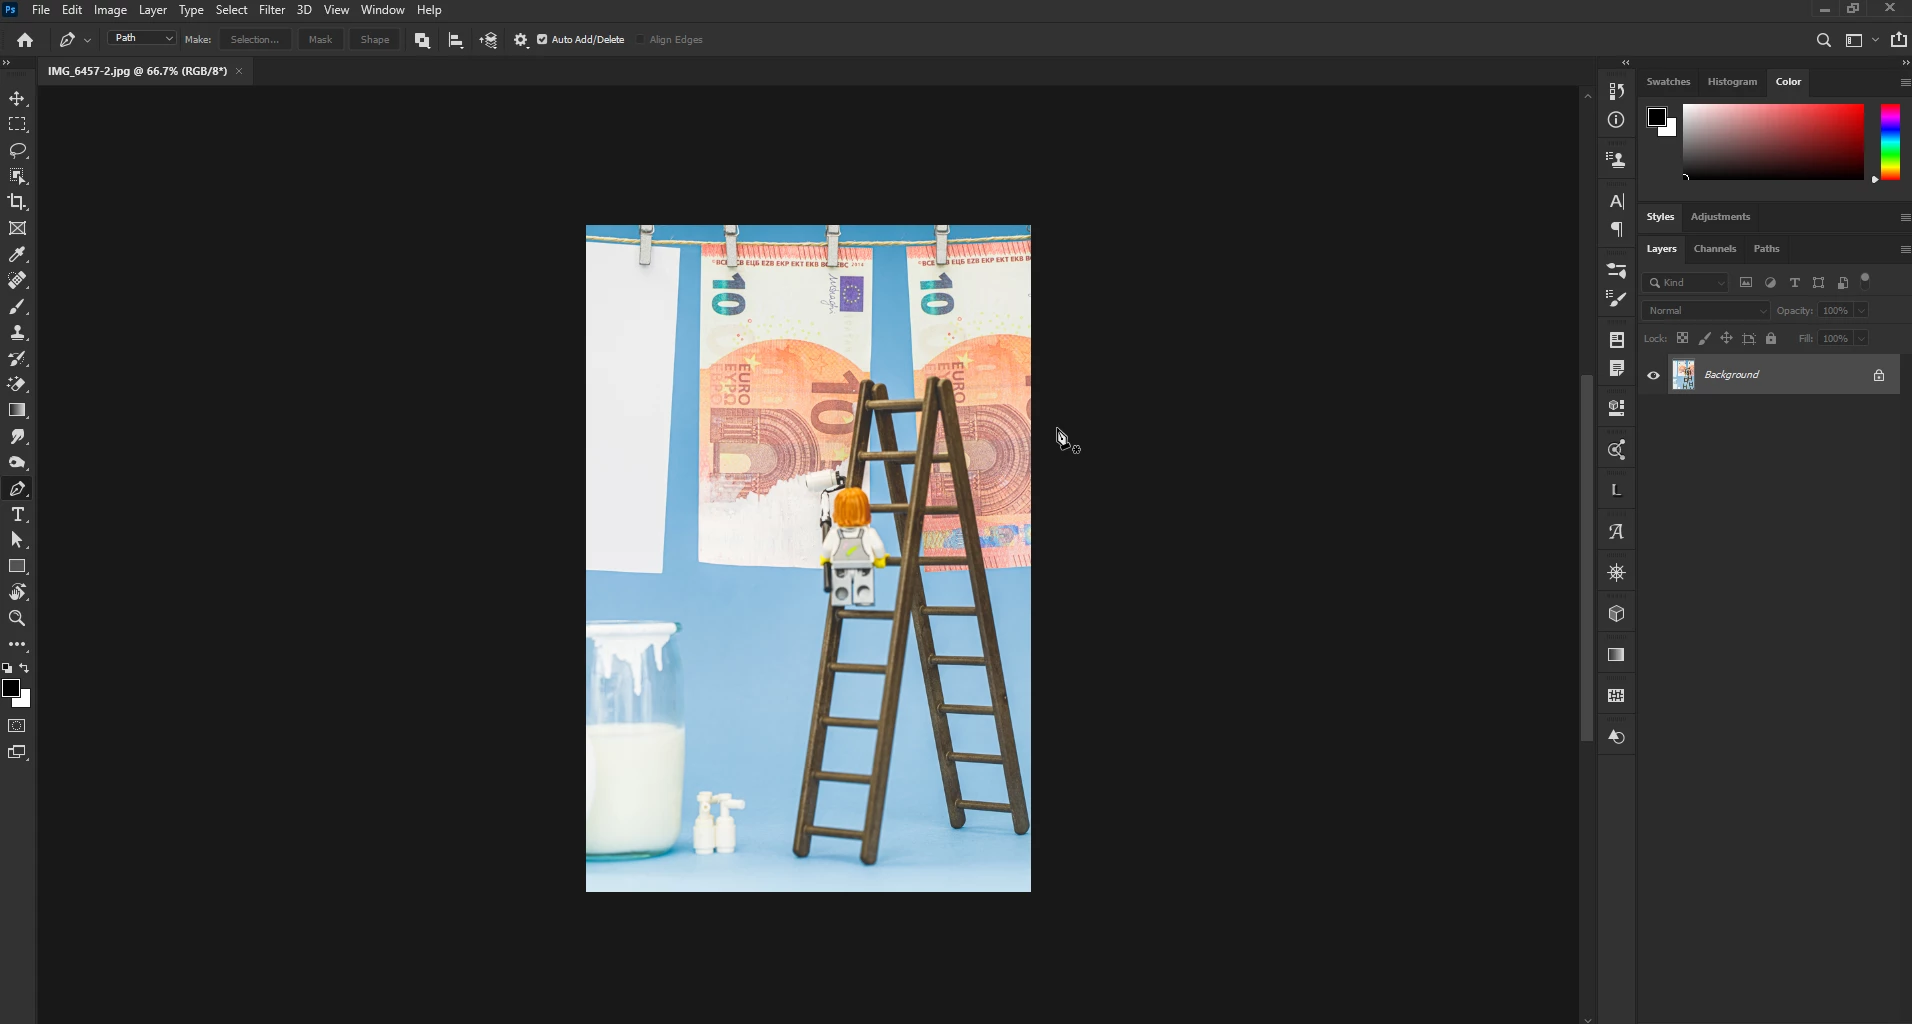Open the Layers panel menu
Viewport: 1912px width, 1024px height.
pos(1904,249)
